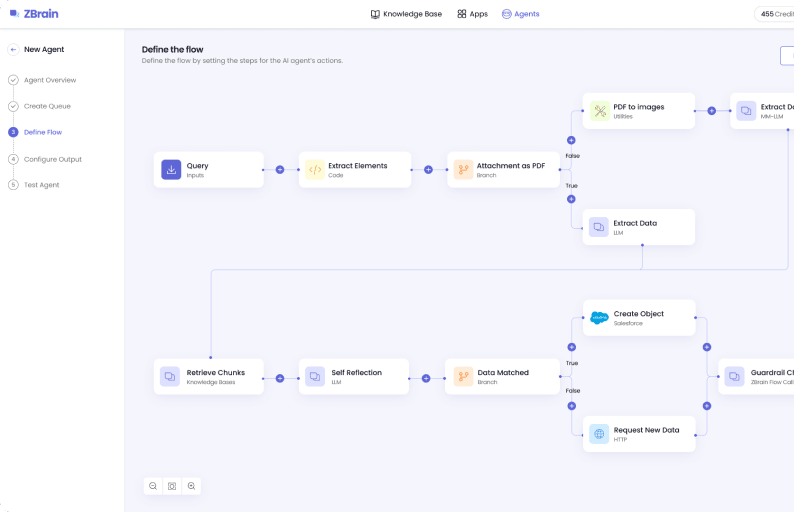Add step after Self Reflection node
This screenshot has width=794, height=512.
point(426,378)
